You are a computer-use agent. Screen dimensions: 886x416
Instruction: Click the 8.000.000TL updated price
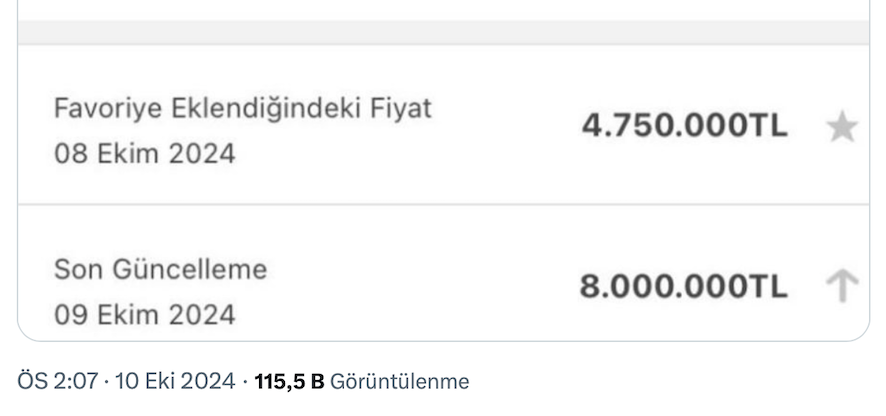684,287
